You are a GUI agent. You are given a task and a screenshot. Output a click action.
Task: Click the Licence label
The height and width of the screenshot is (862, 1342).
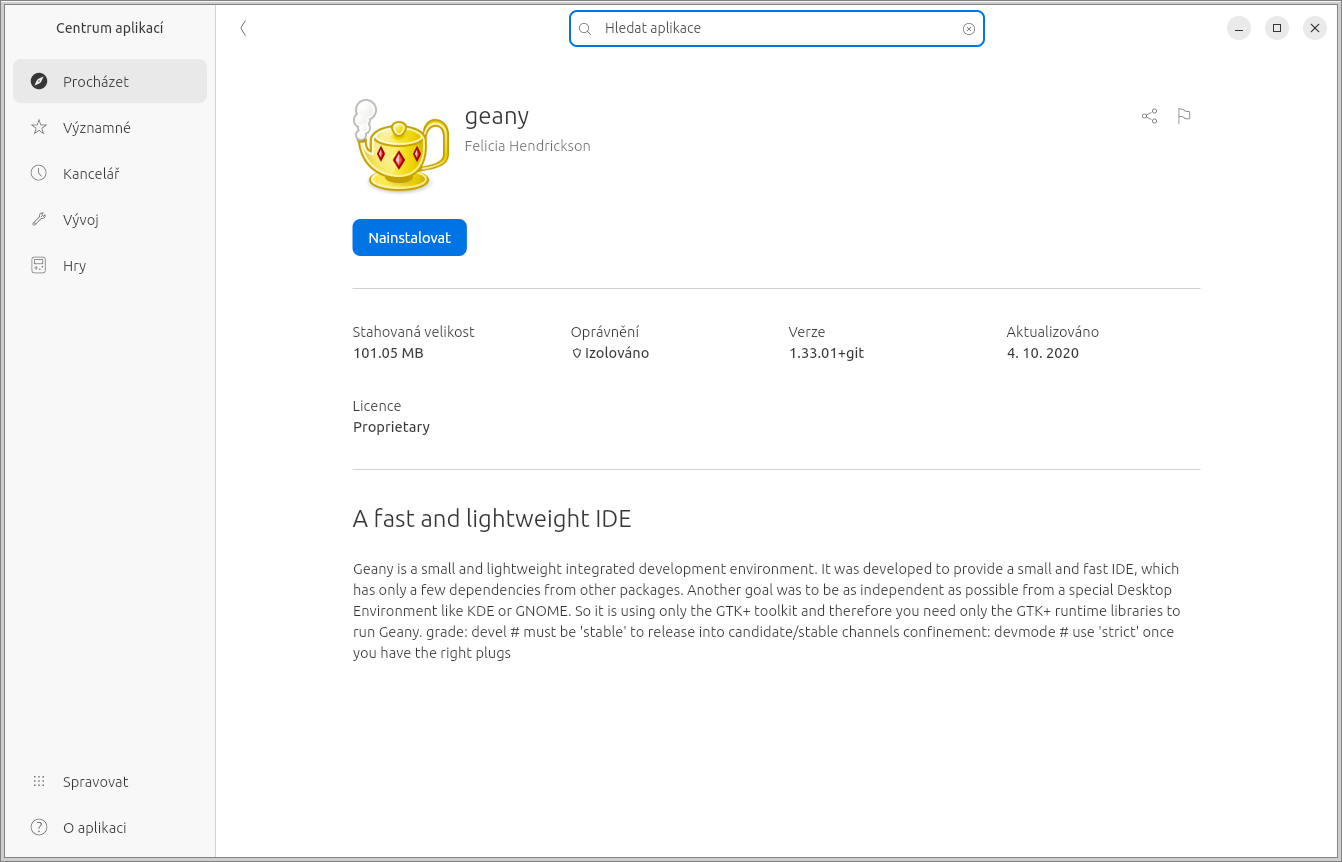click(x=377, y=406)
